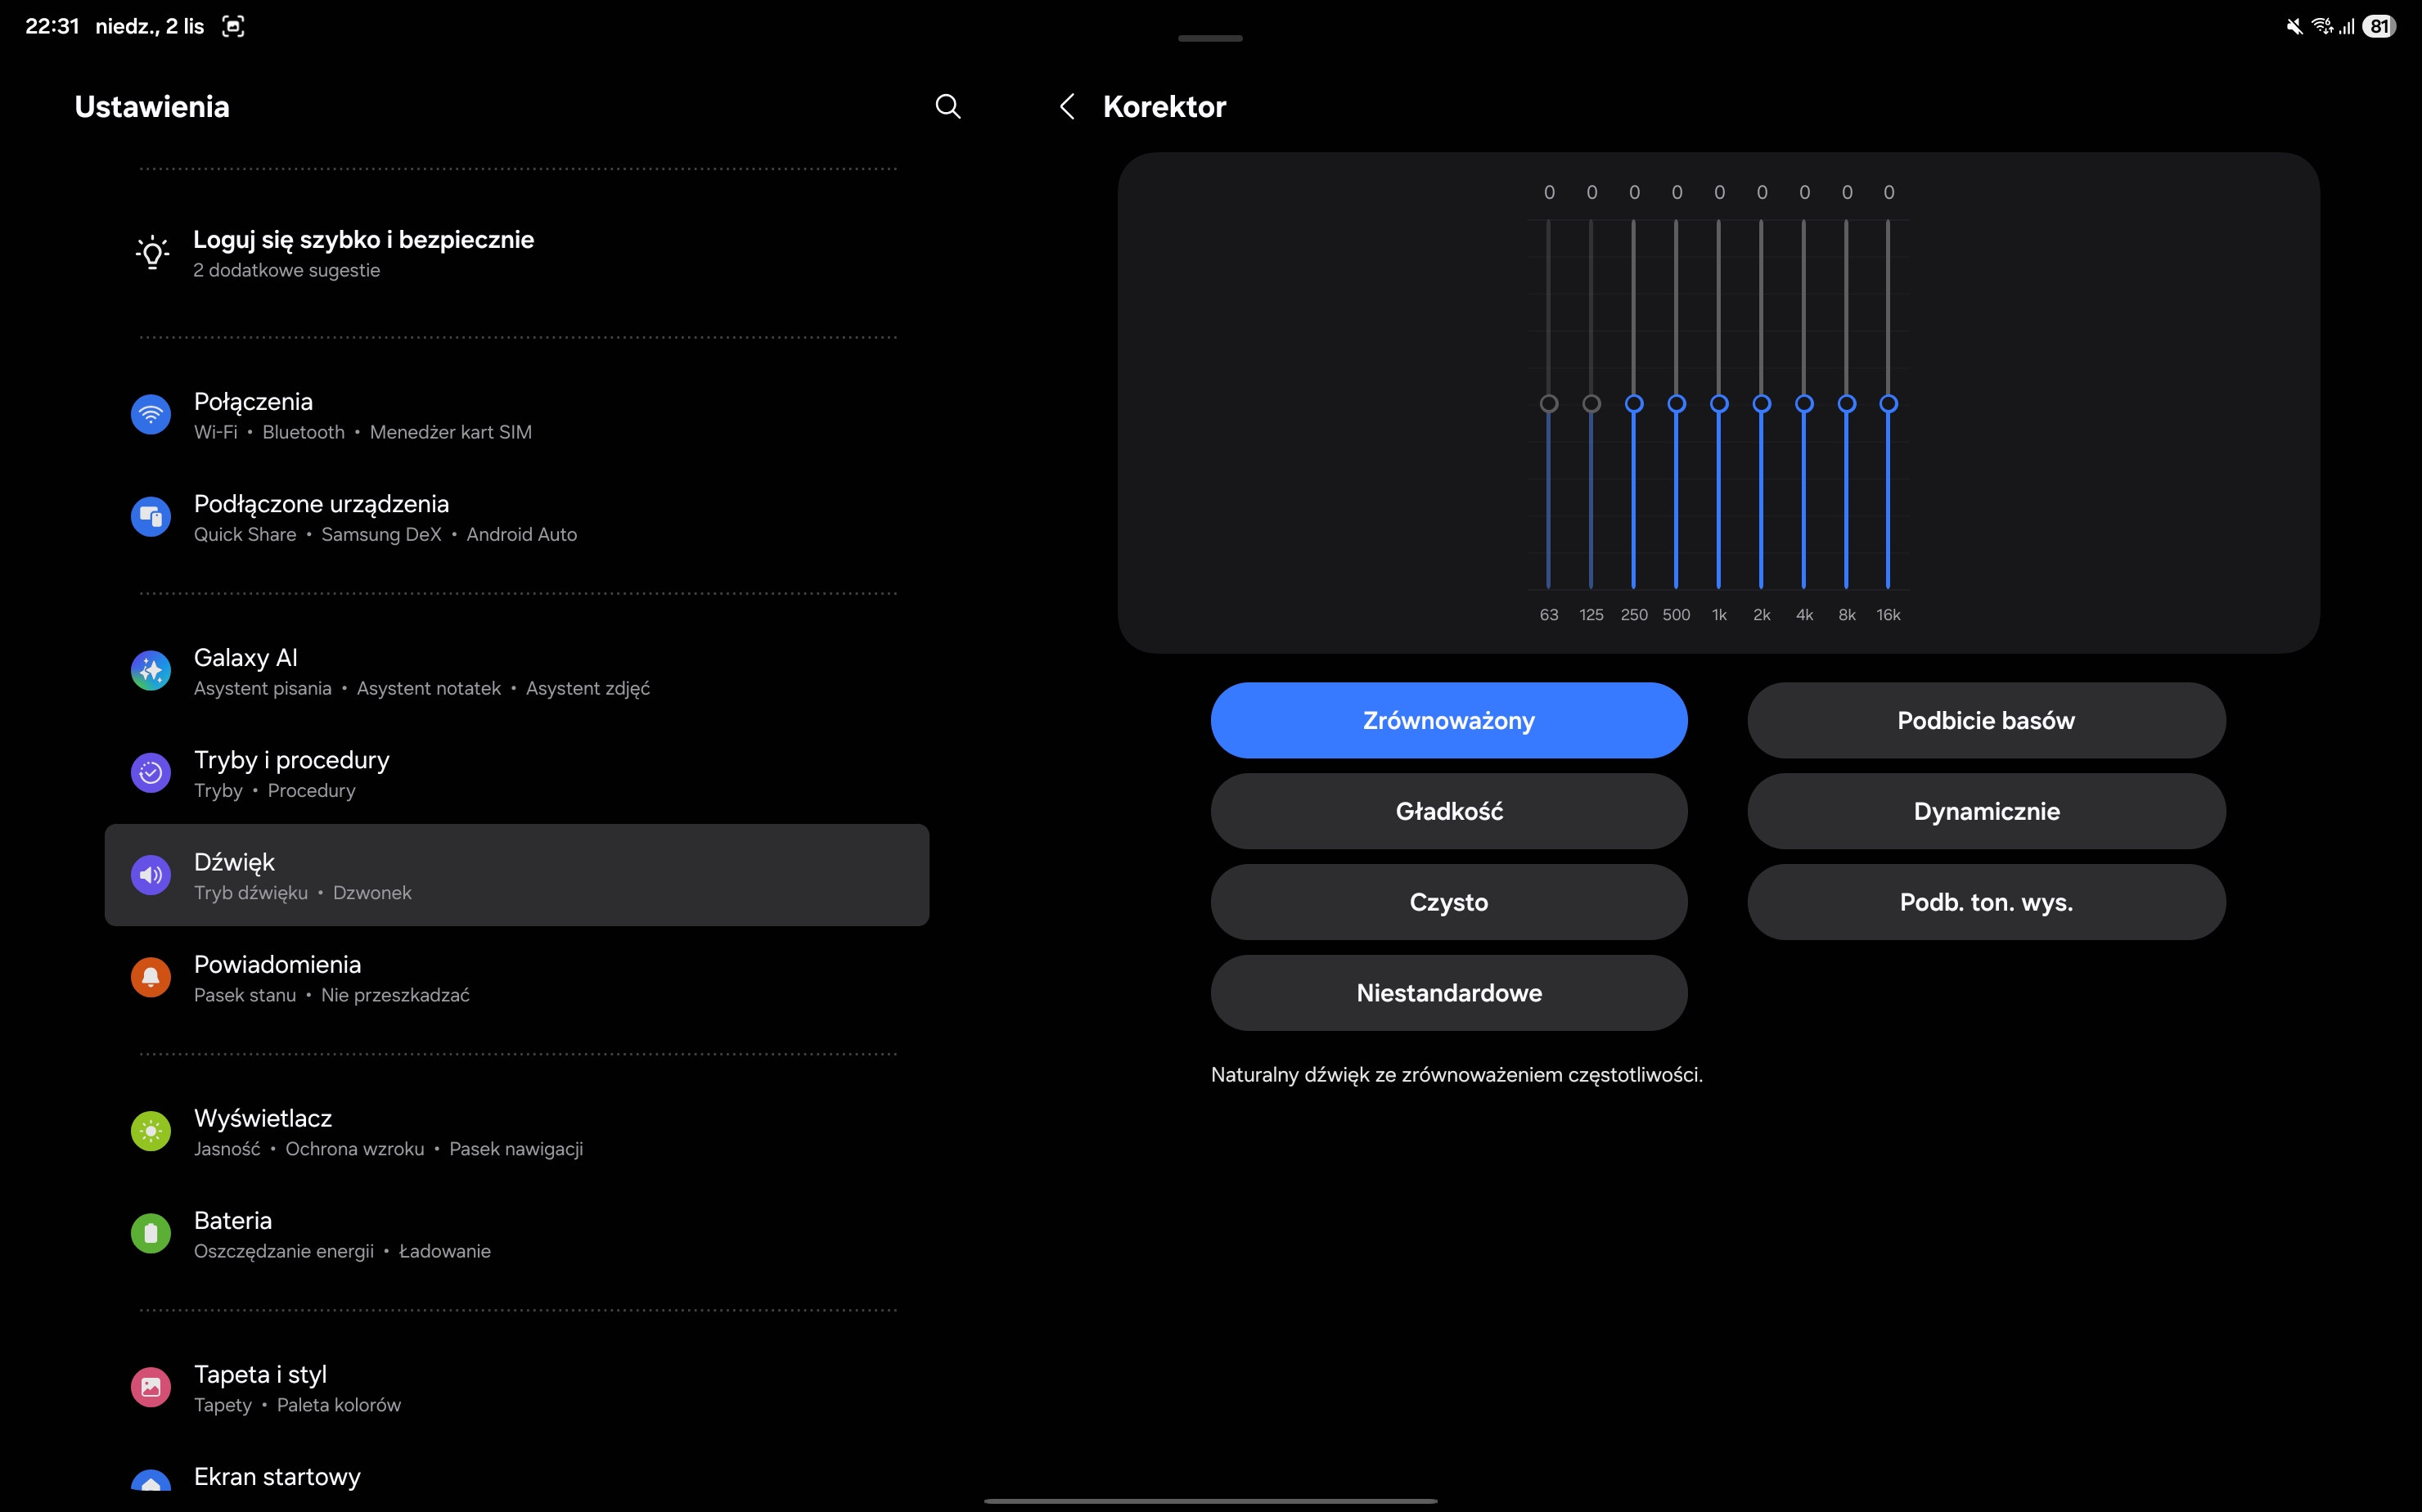Tap the Bateria battery icon

[x=151, y=1233]
